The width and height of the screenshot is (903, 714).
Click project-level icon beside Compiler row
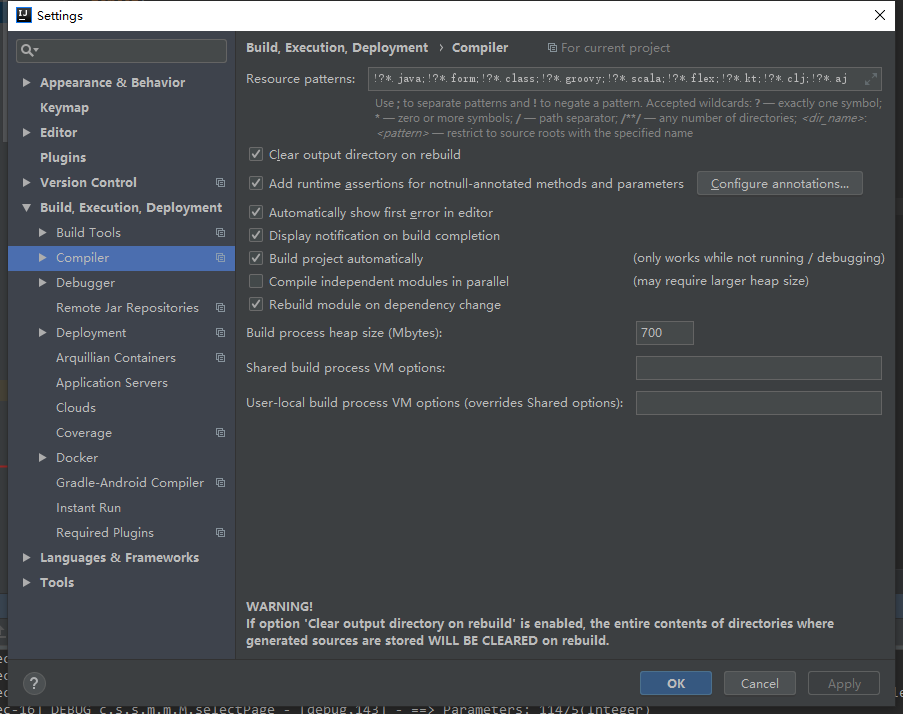(x=220, y=258)
